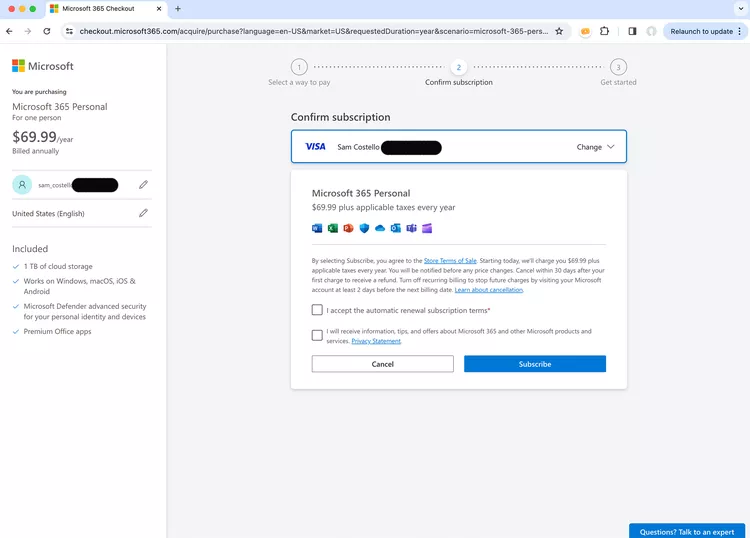This screenshot has width=750, height=538.
Task: Open the tab search dropdown arrow
Action: 740,9
